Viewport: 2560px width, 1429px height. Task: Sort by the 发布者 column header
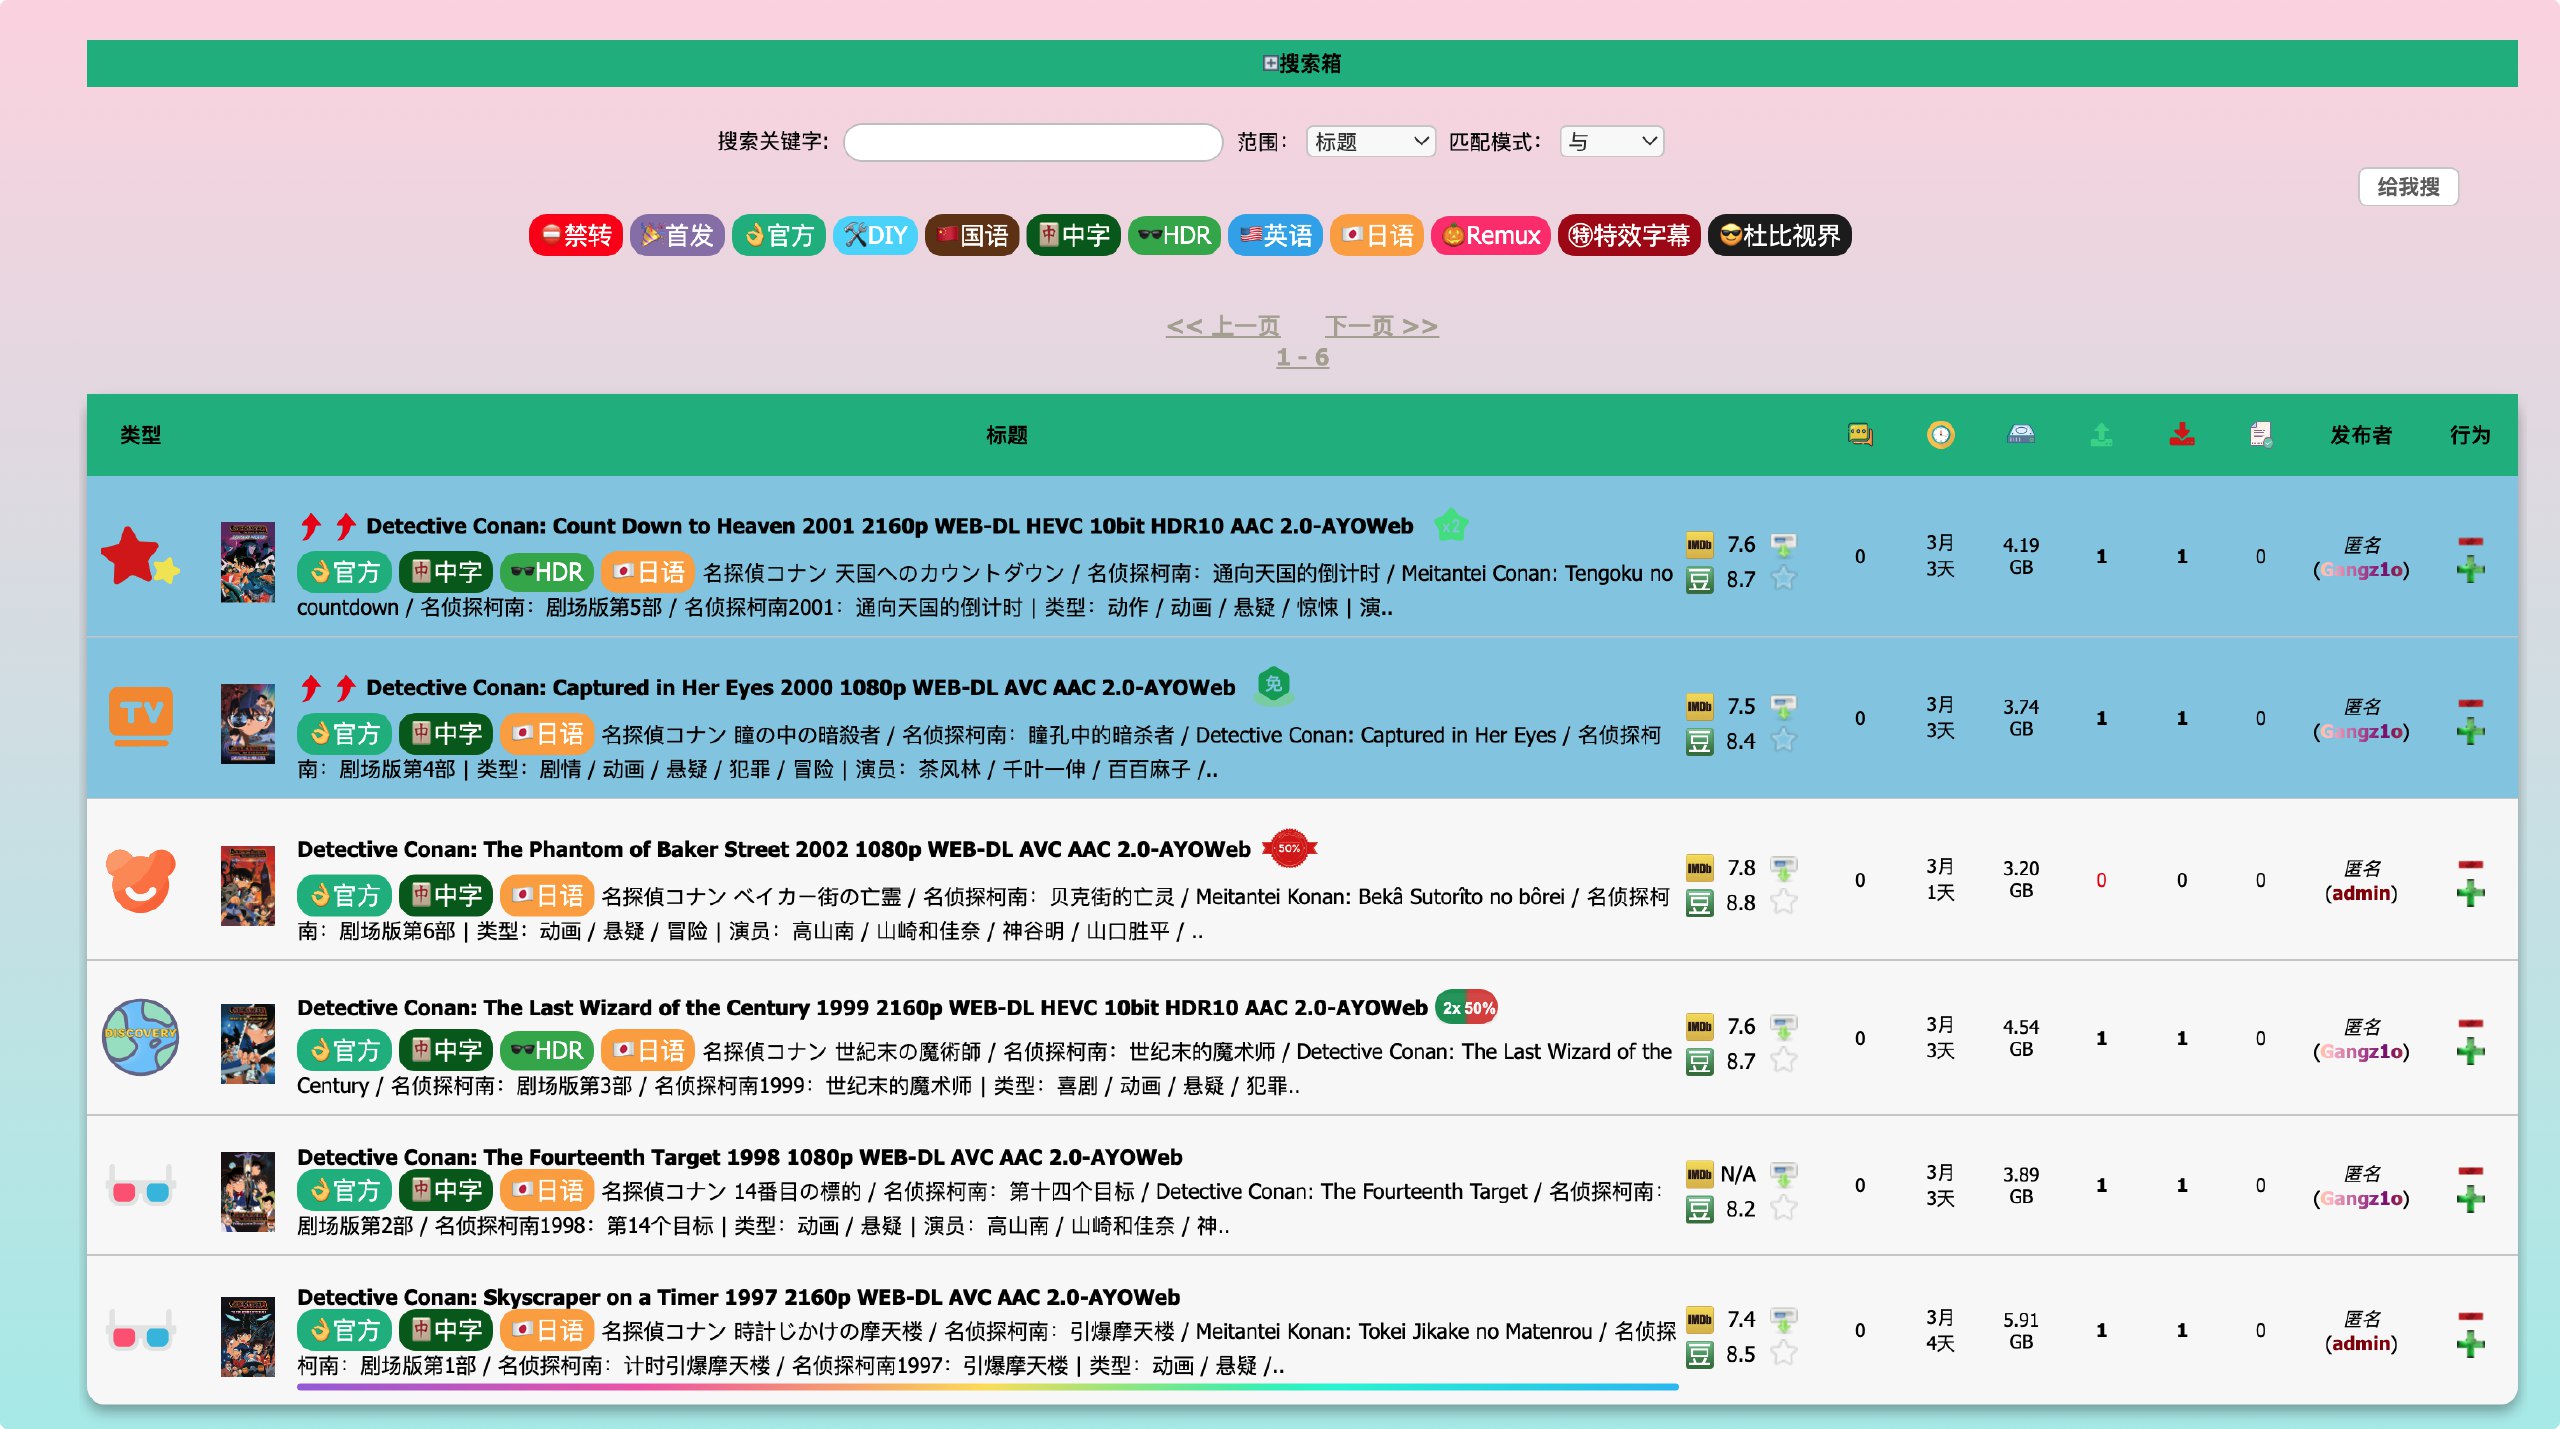click(2361, 435)
